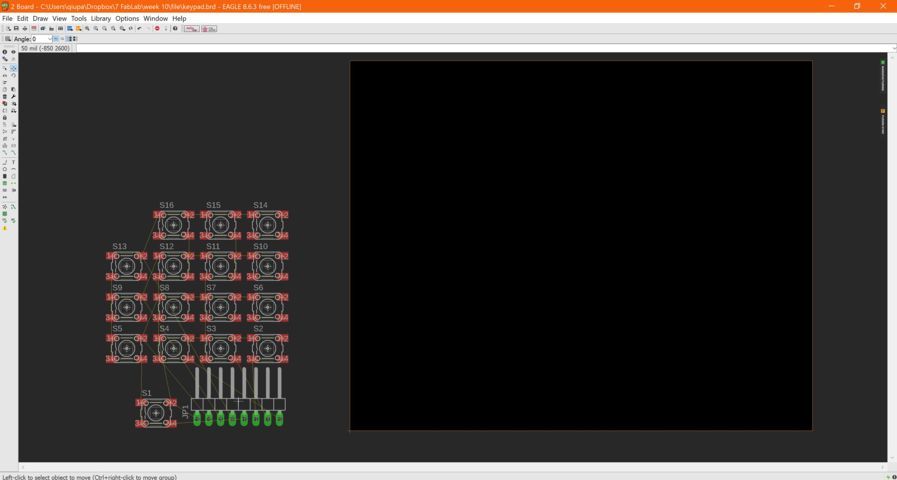Click the rightmost green JP1 pad

(x=279, y=419)
